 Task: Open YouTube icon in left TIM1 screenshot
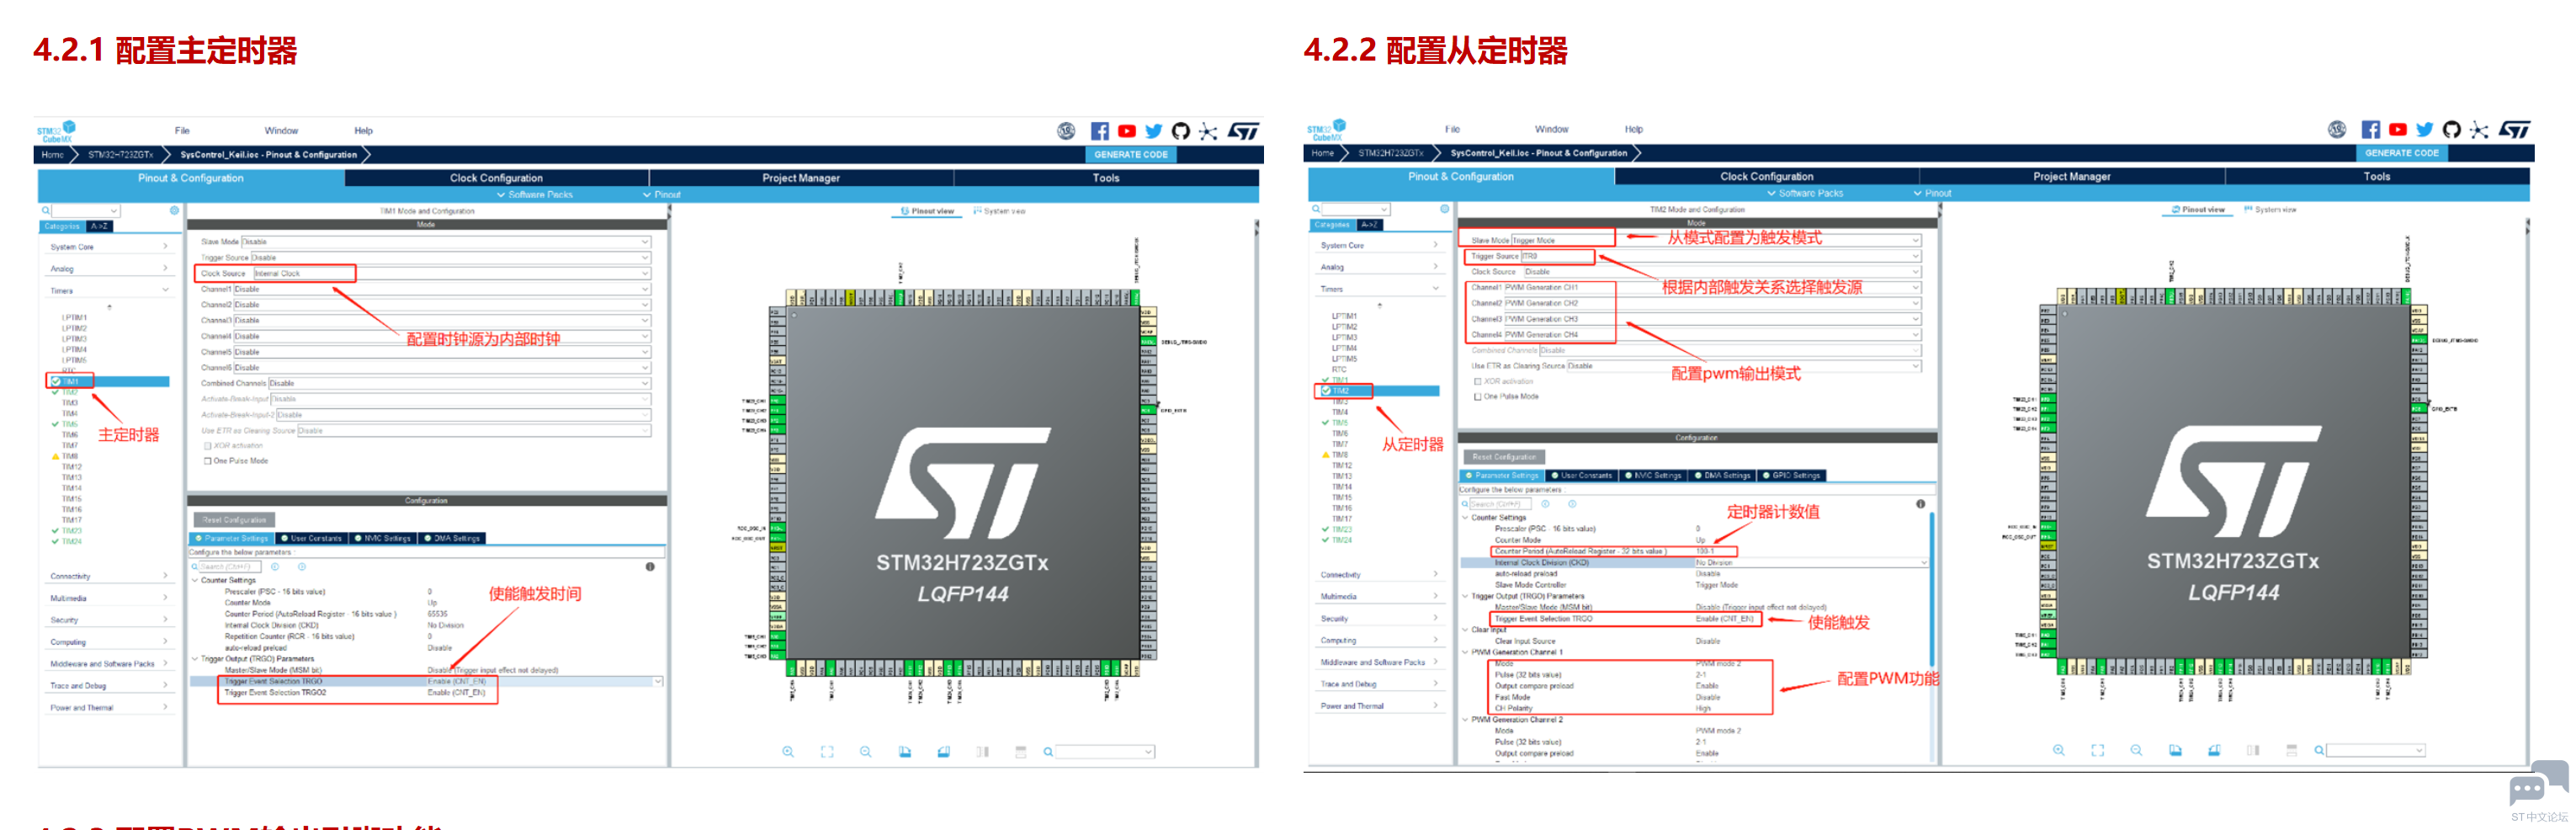(1127, 131)
